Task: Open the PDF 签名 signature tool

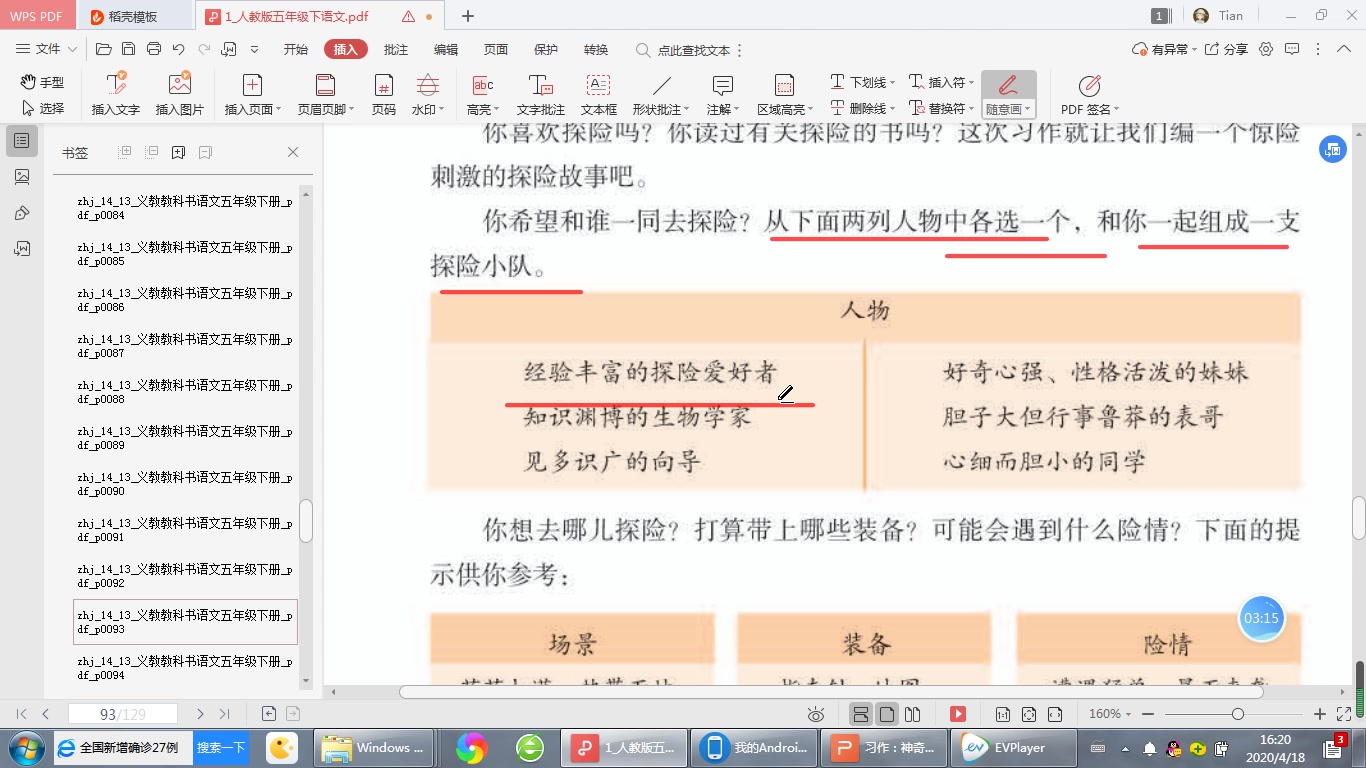Action: [x=1090, y=95]
